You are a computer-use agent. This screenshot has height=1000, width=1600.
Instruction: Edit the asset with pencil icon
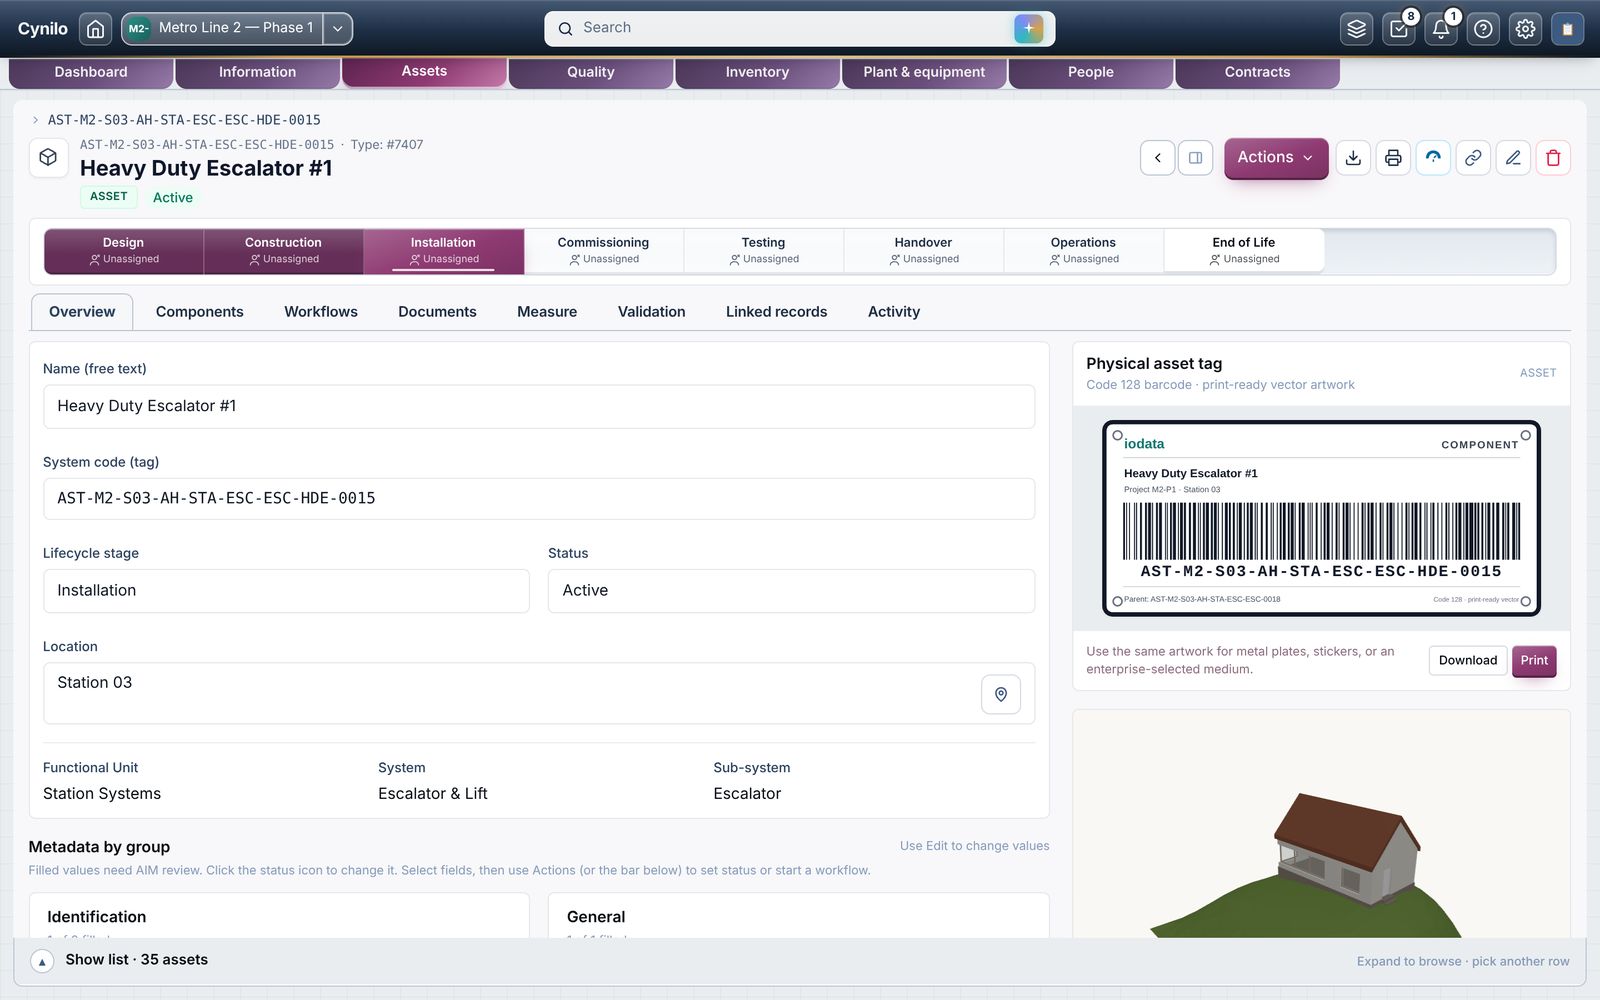coord(1513,158)
